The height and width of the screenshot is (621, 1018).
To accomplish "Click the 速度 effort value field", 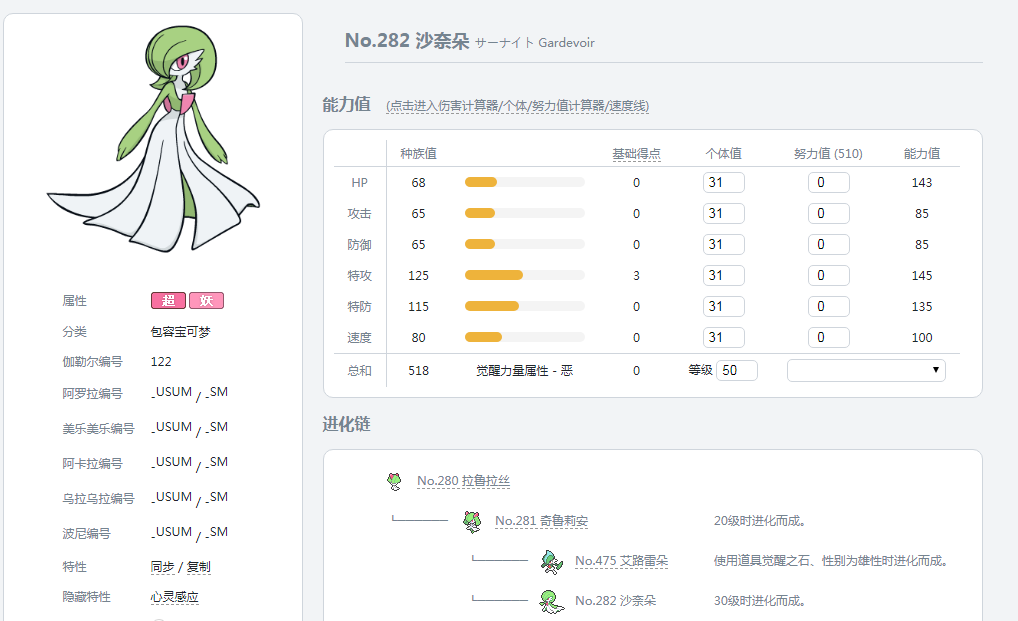I will click(828, 337).
